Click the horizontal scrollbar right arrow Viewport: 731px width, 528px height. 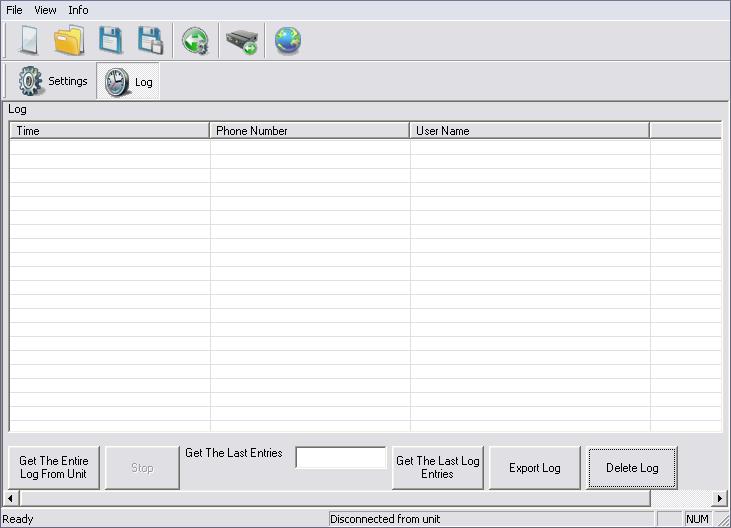pos(719,498)
